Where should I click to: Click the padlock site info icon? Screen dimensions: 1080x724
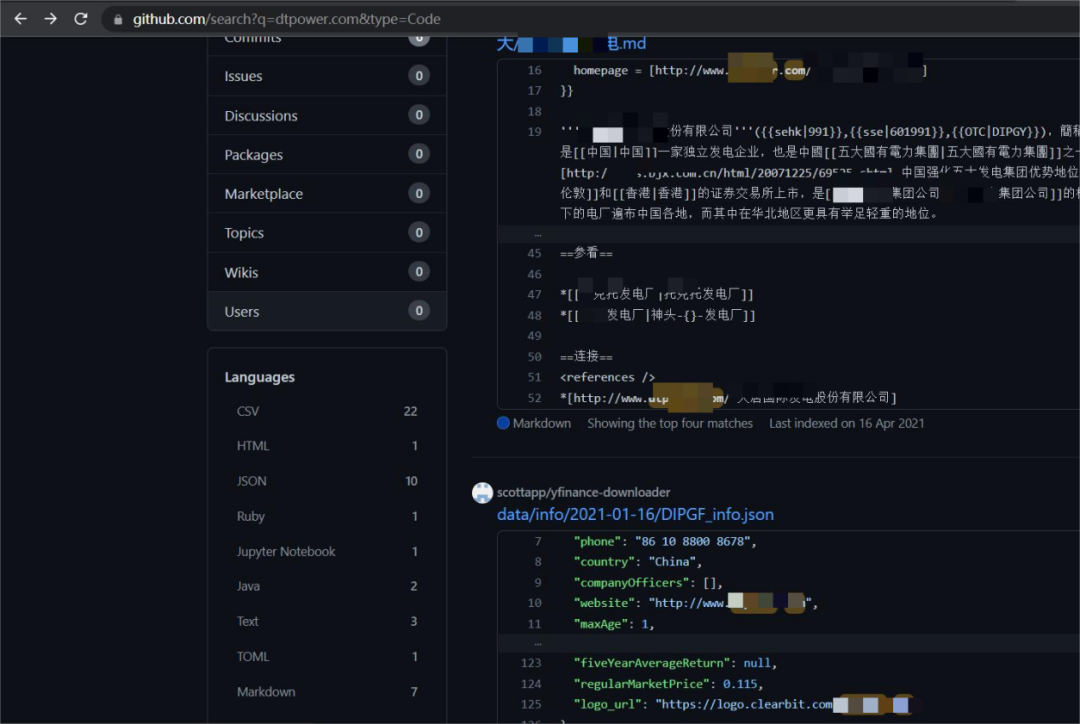[118, 19]
